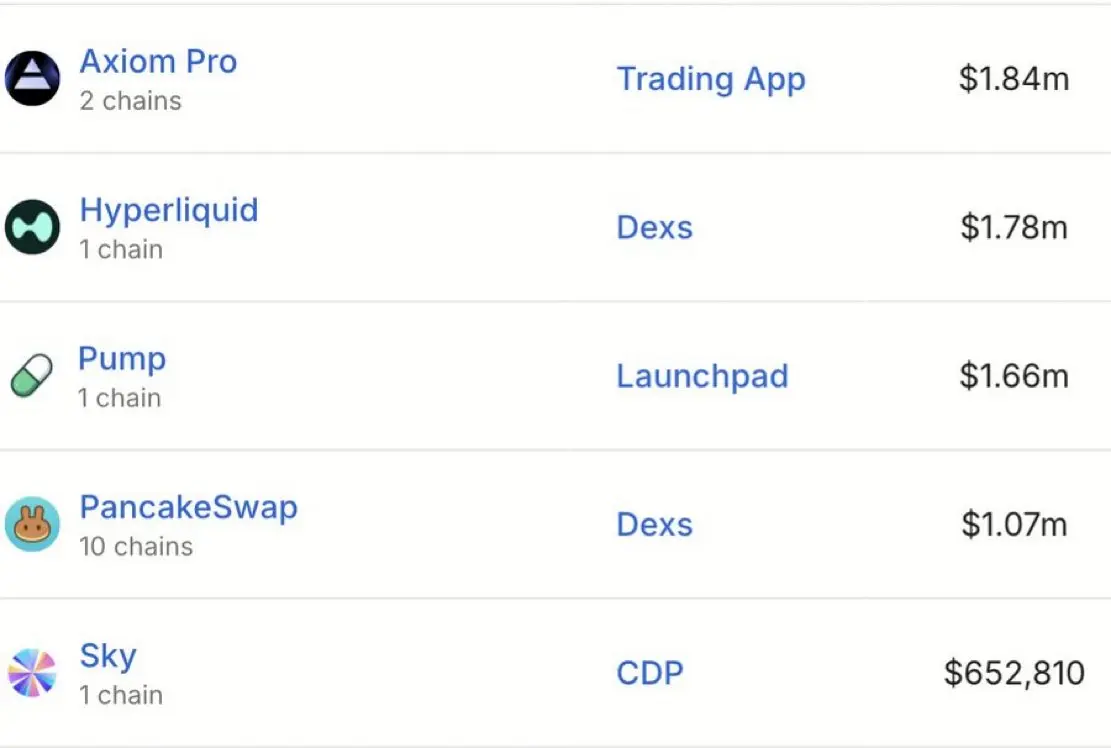Click the Hyperliquid logo icon
Screen dimensions: 1111x748
pos(32,227)
